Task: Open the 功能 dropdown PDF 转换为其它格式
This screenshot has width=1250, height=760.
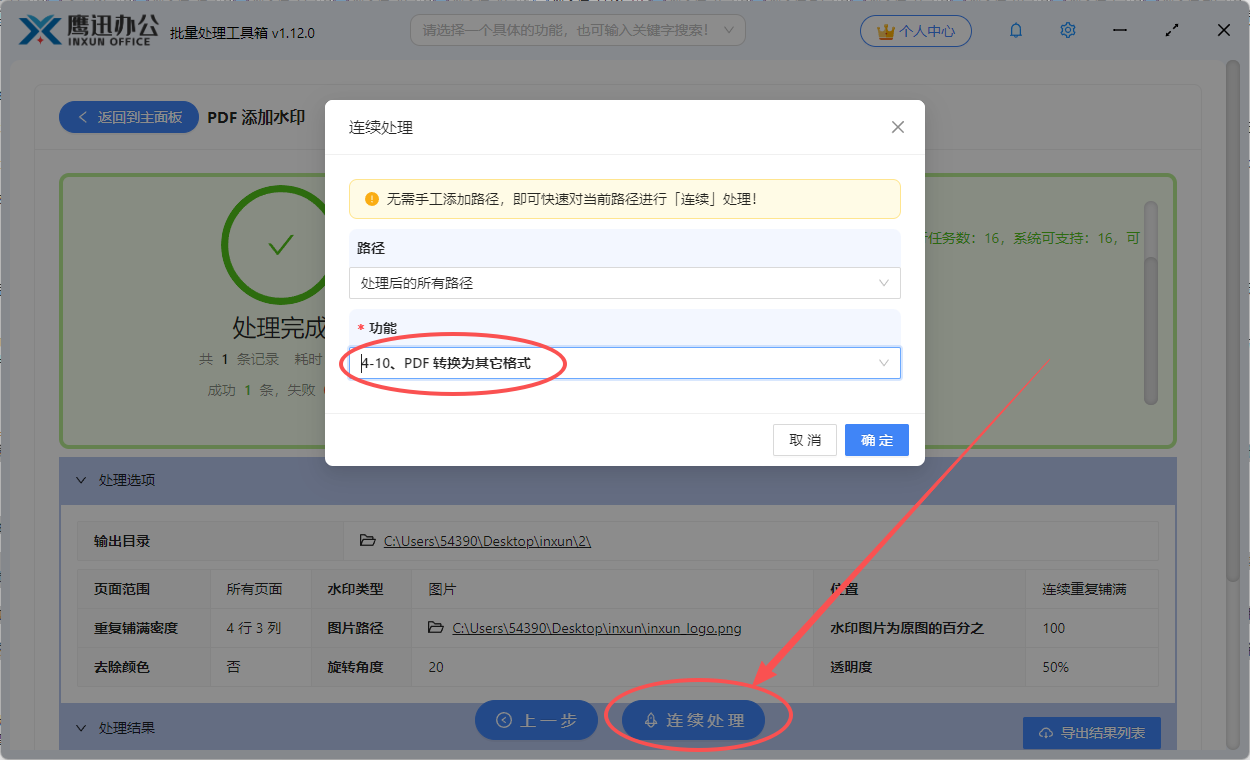Action: 625,363
